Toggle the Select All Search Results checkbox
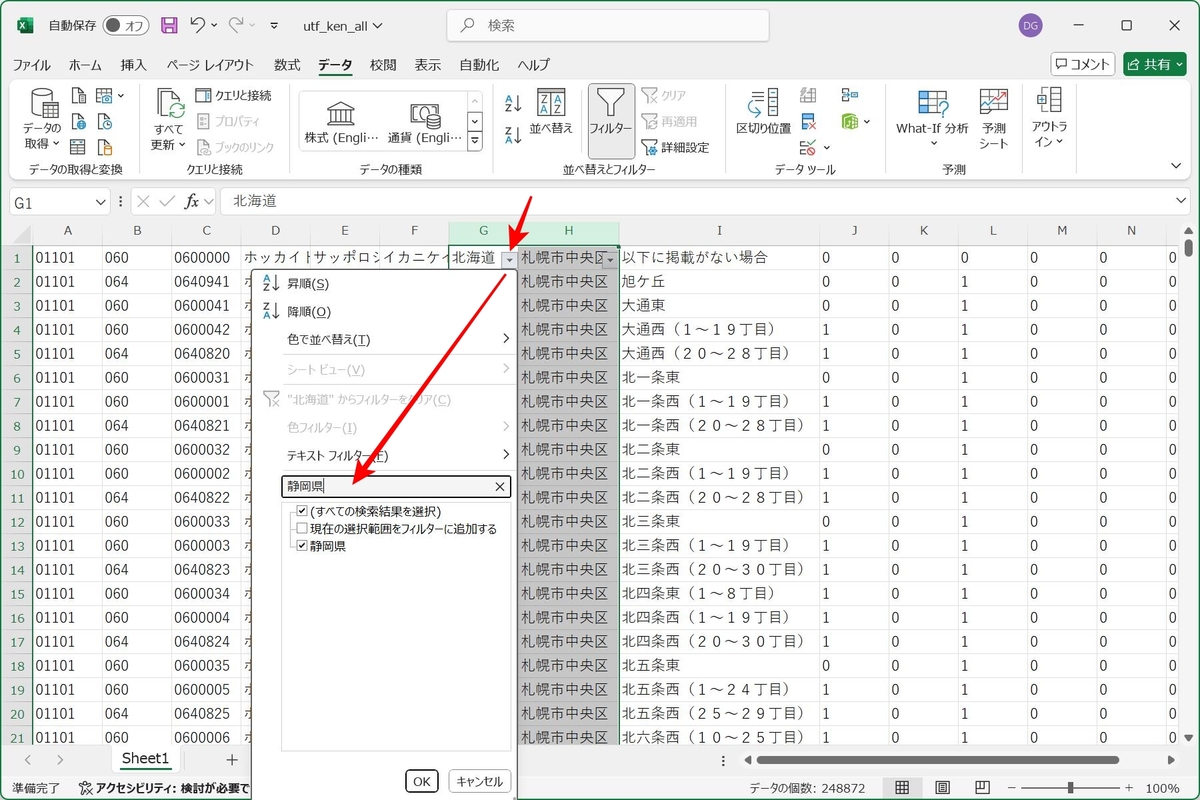This screenshot has height=800, width=1200. point(302,512)
